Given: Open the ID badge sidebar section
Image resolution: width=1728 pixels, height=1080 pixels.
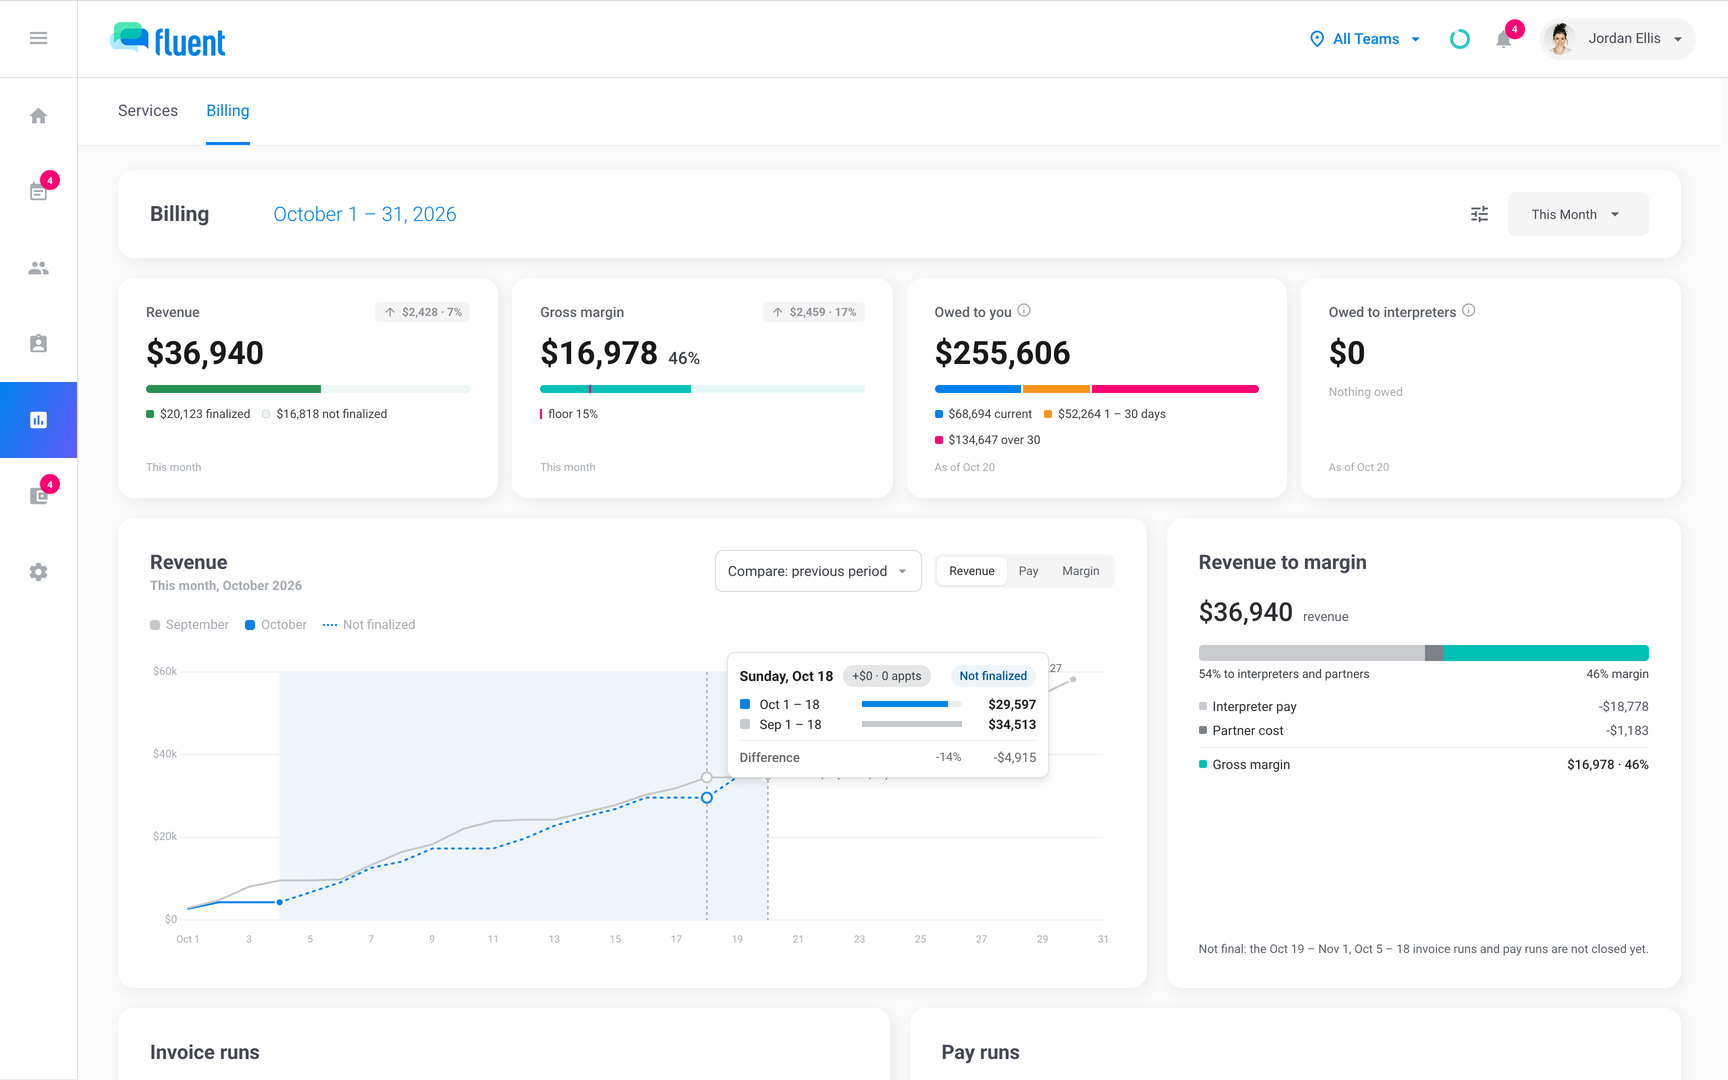Looking at the screenshot, I should click(38, 344).
